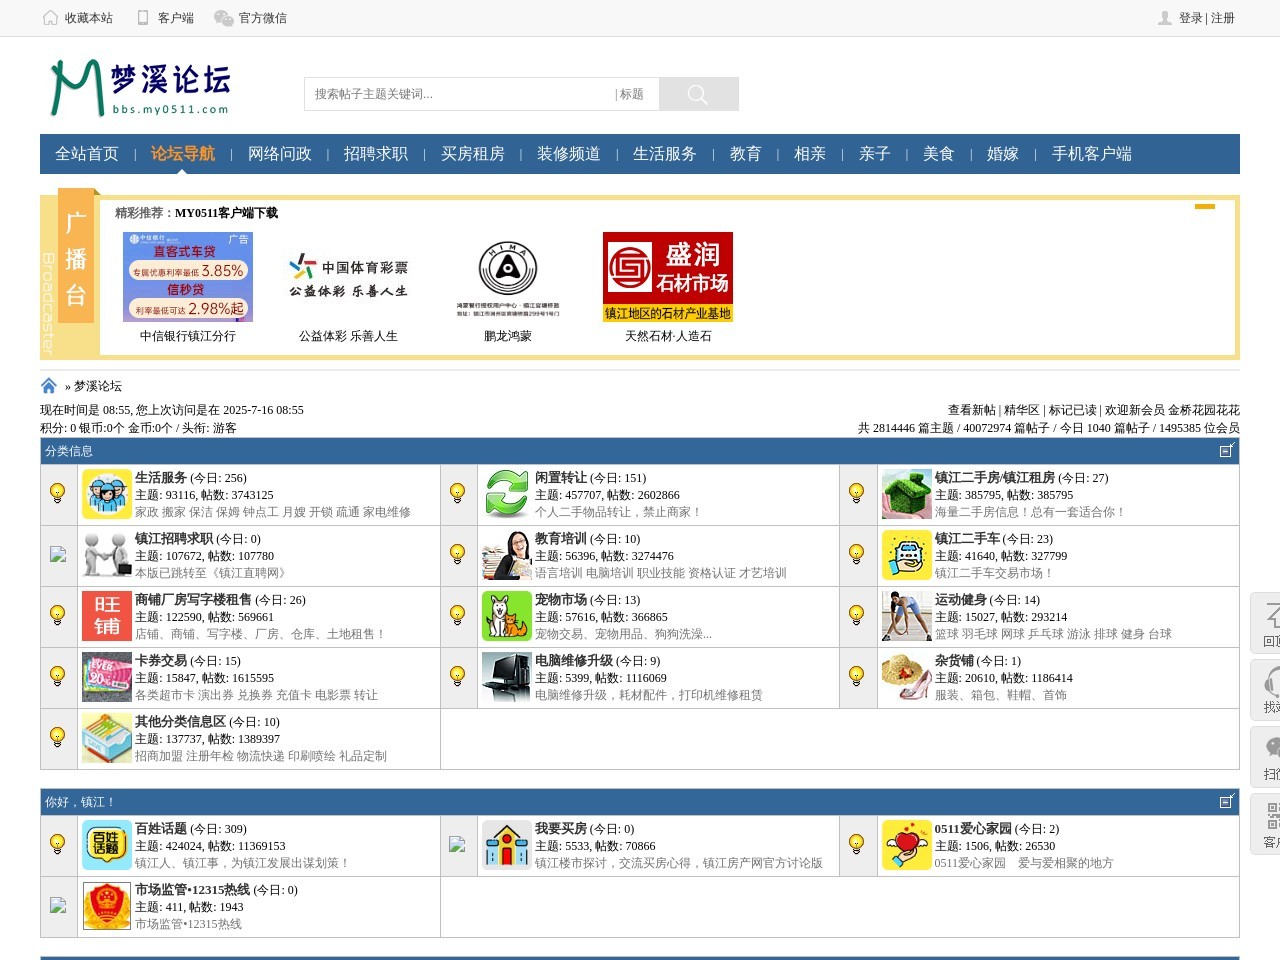Minimize the 广播台 banner panel

(1205, 207)
